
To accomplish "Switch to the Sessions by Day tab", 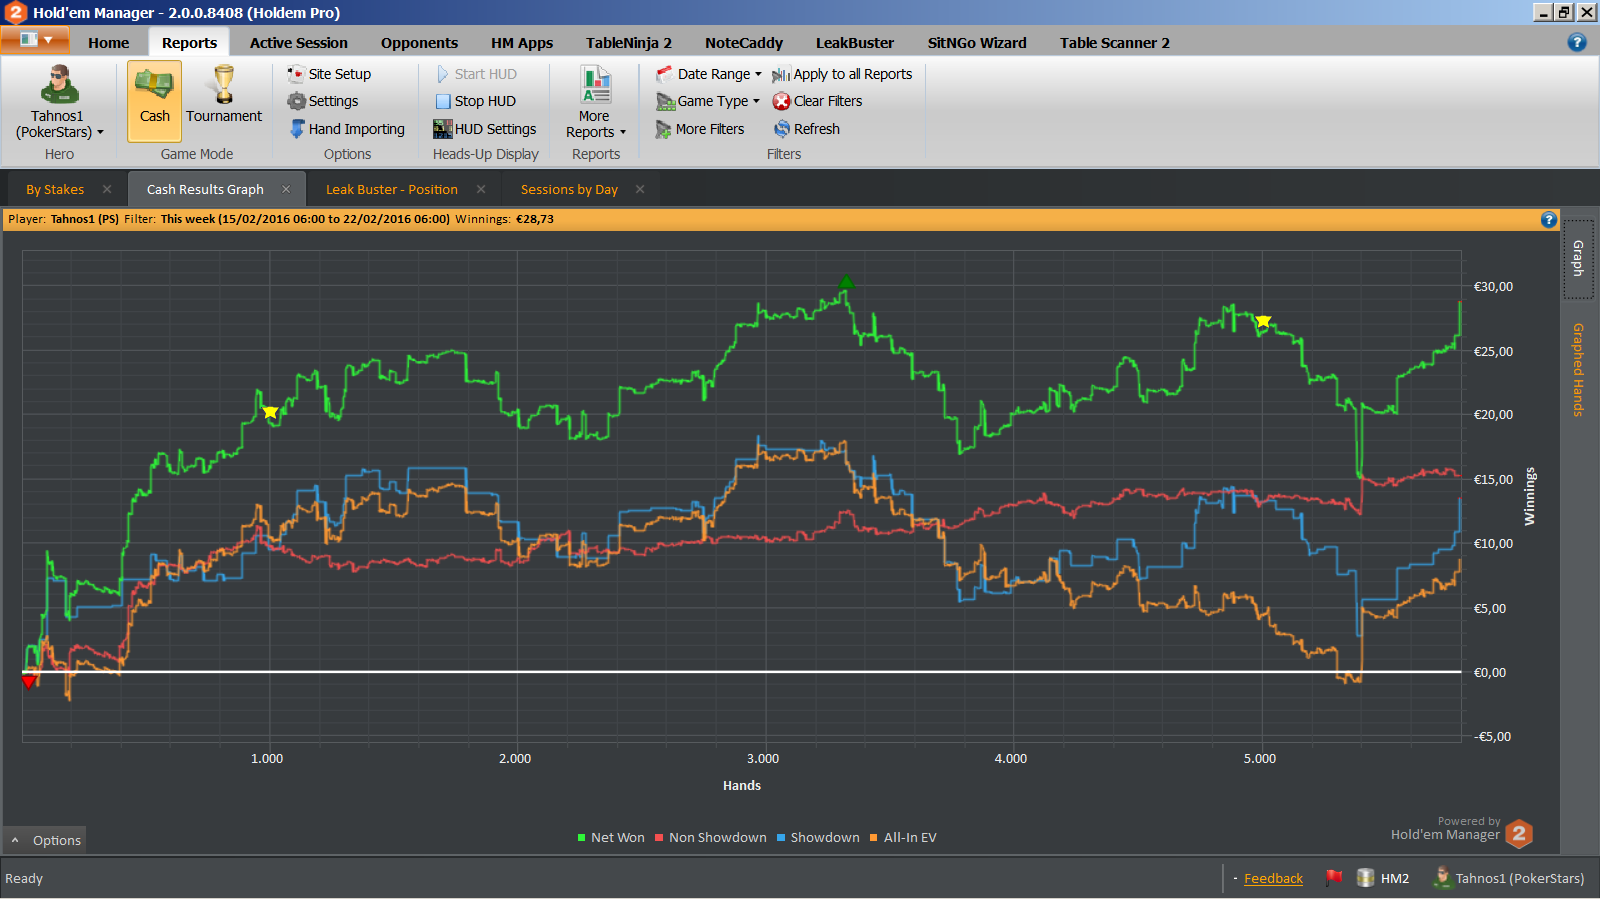I will click(x=569, y=190).
